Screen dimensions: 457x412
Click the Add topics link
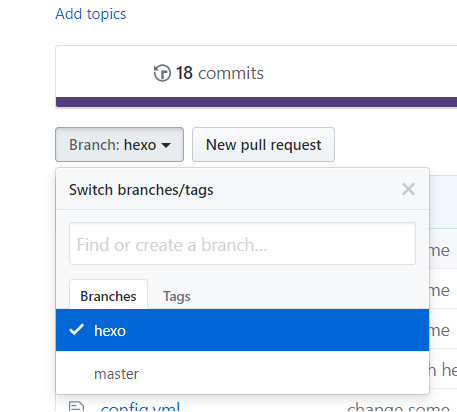pos(91,14)
